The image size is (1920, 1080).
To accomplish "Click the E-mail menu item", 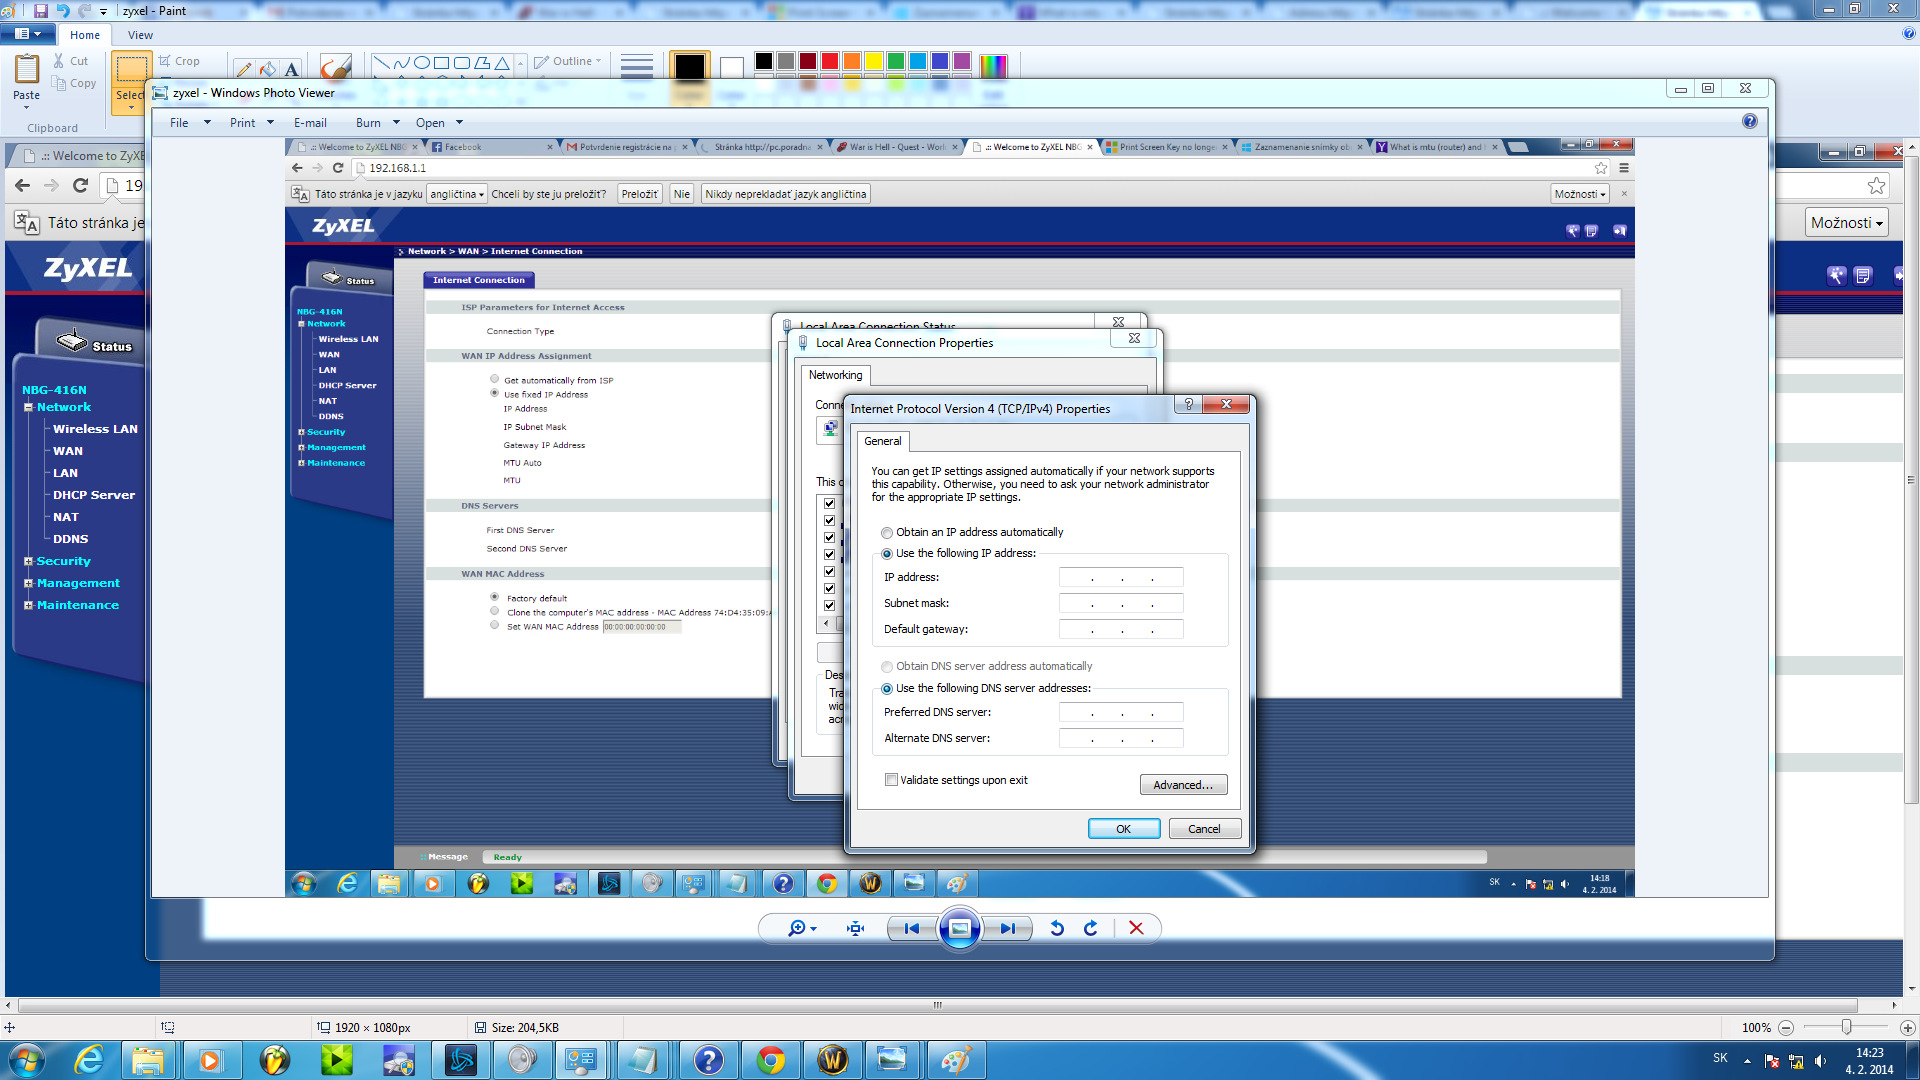I will [310, 123].
